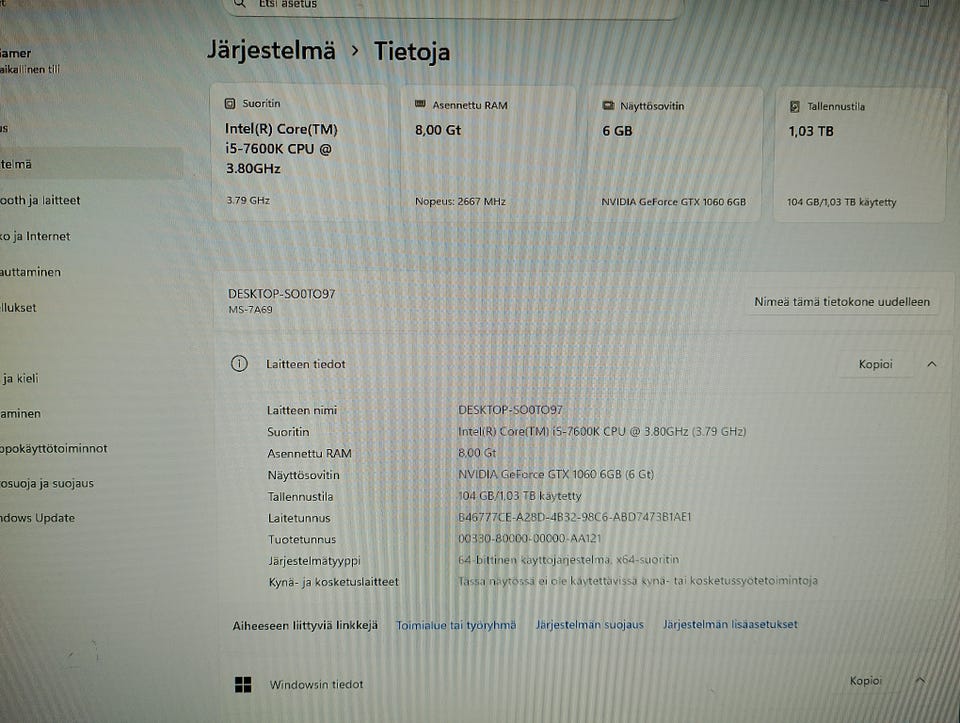Copy device info with Kopioi in Laitteen tiedot

(x=875, y=364)
